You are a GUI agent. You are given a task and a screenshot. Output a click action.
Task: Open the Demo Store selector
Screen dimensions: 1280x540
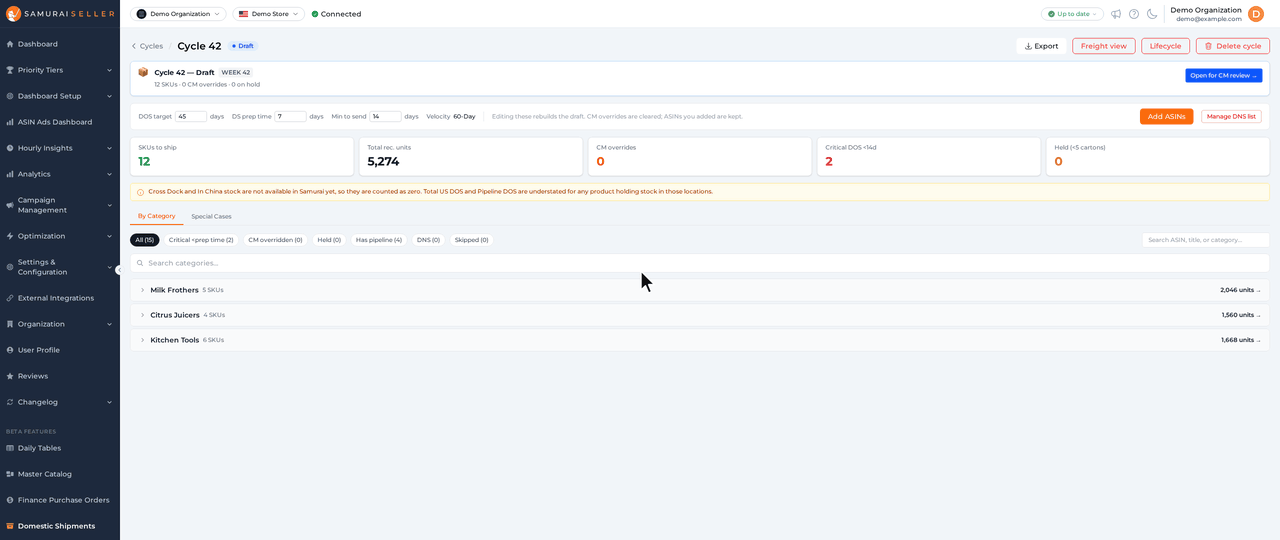pos(268,14)
